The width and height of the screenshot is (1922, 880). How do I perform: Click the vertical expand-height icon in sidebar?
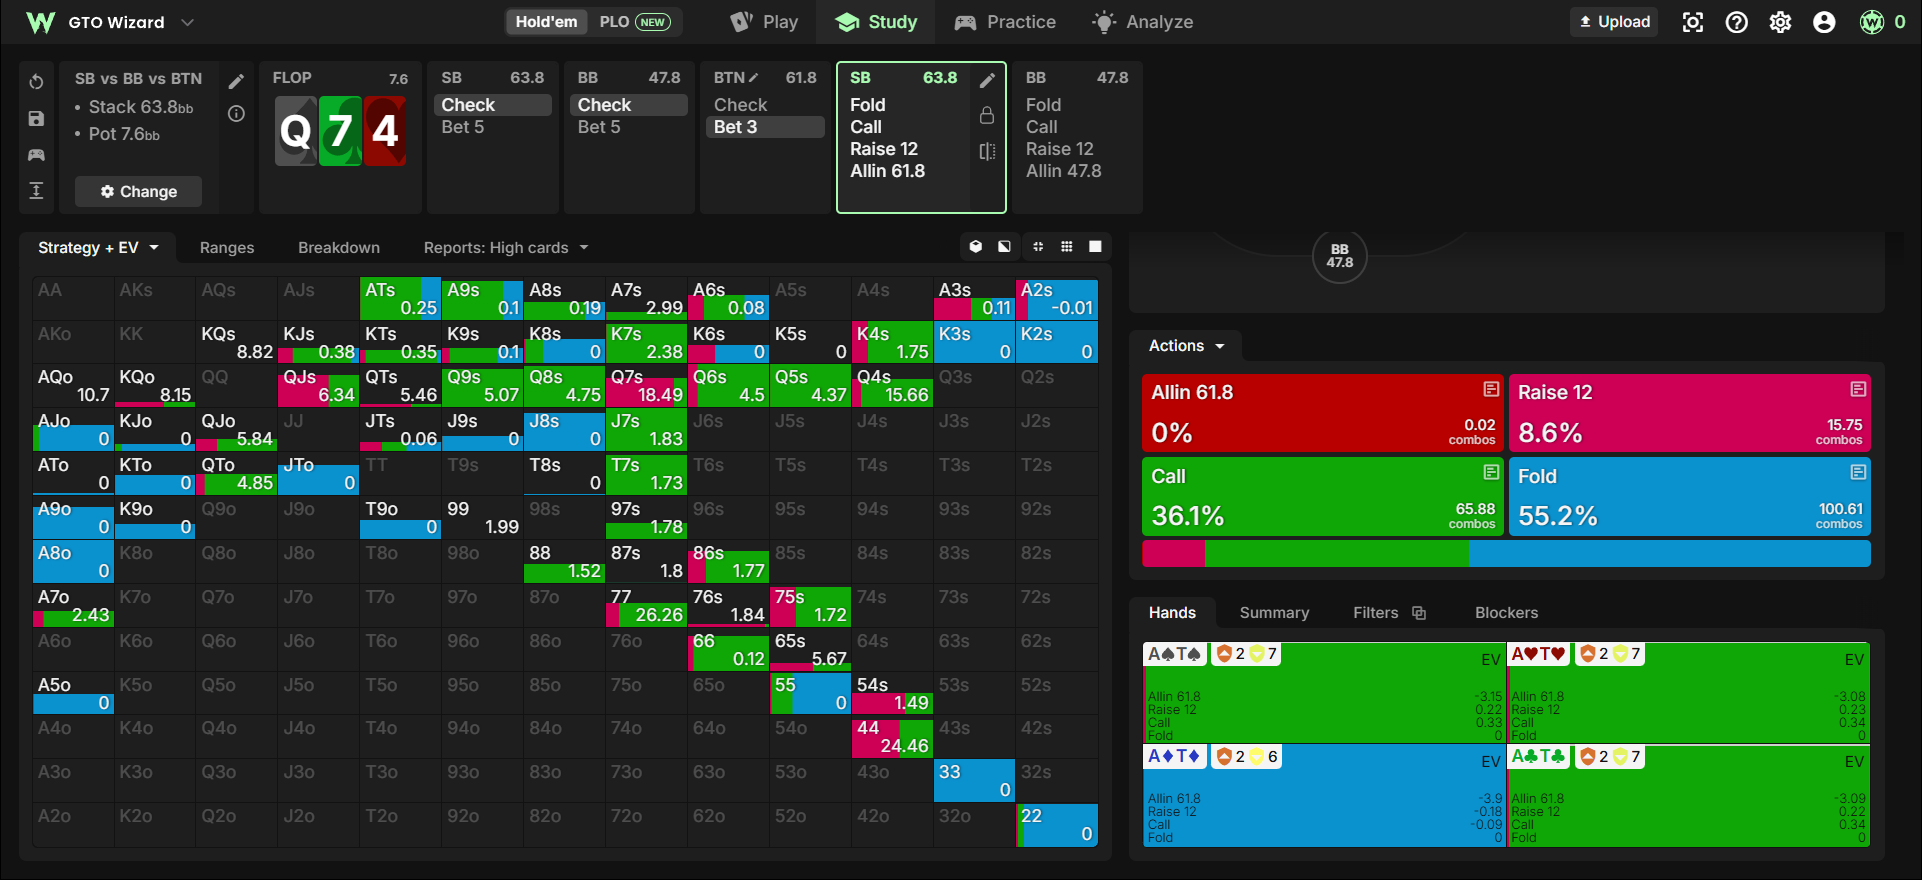(36, 191)
